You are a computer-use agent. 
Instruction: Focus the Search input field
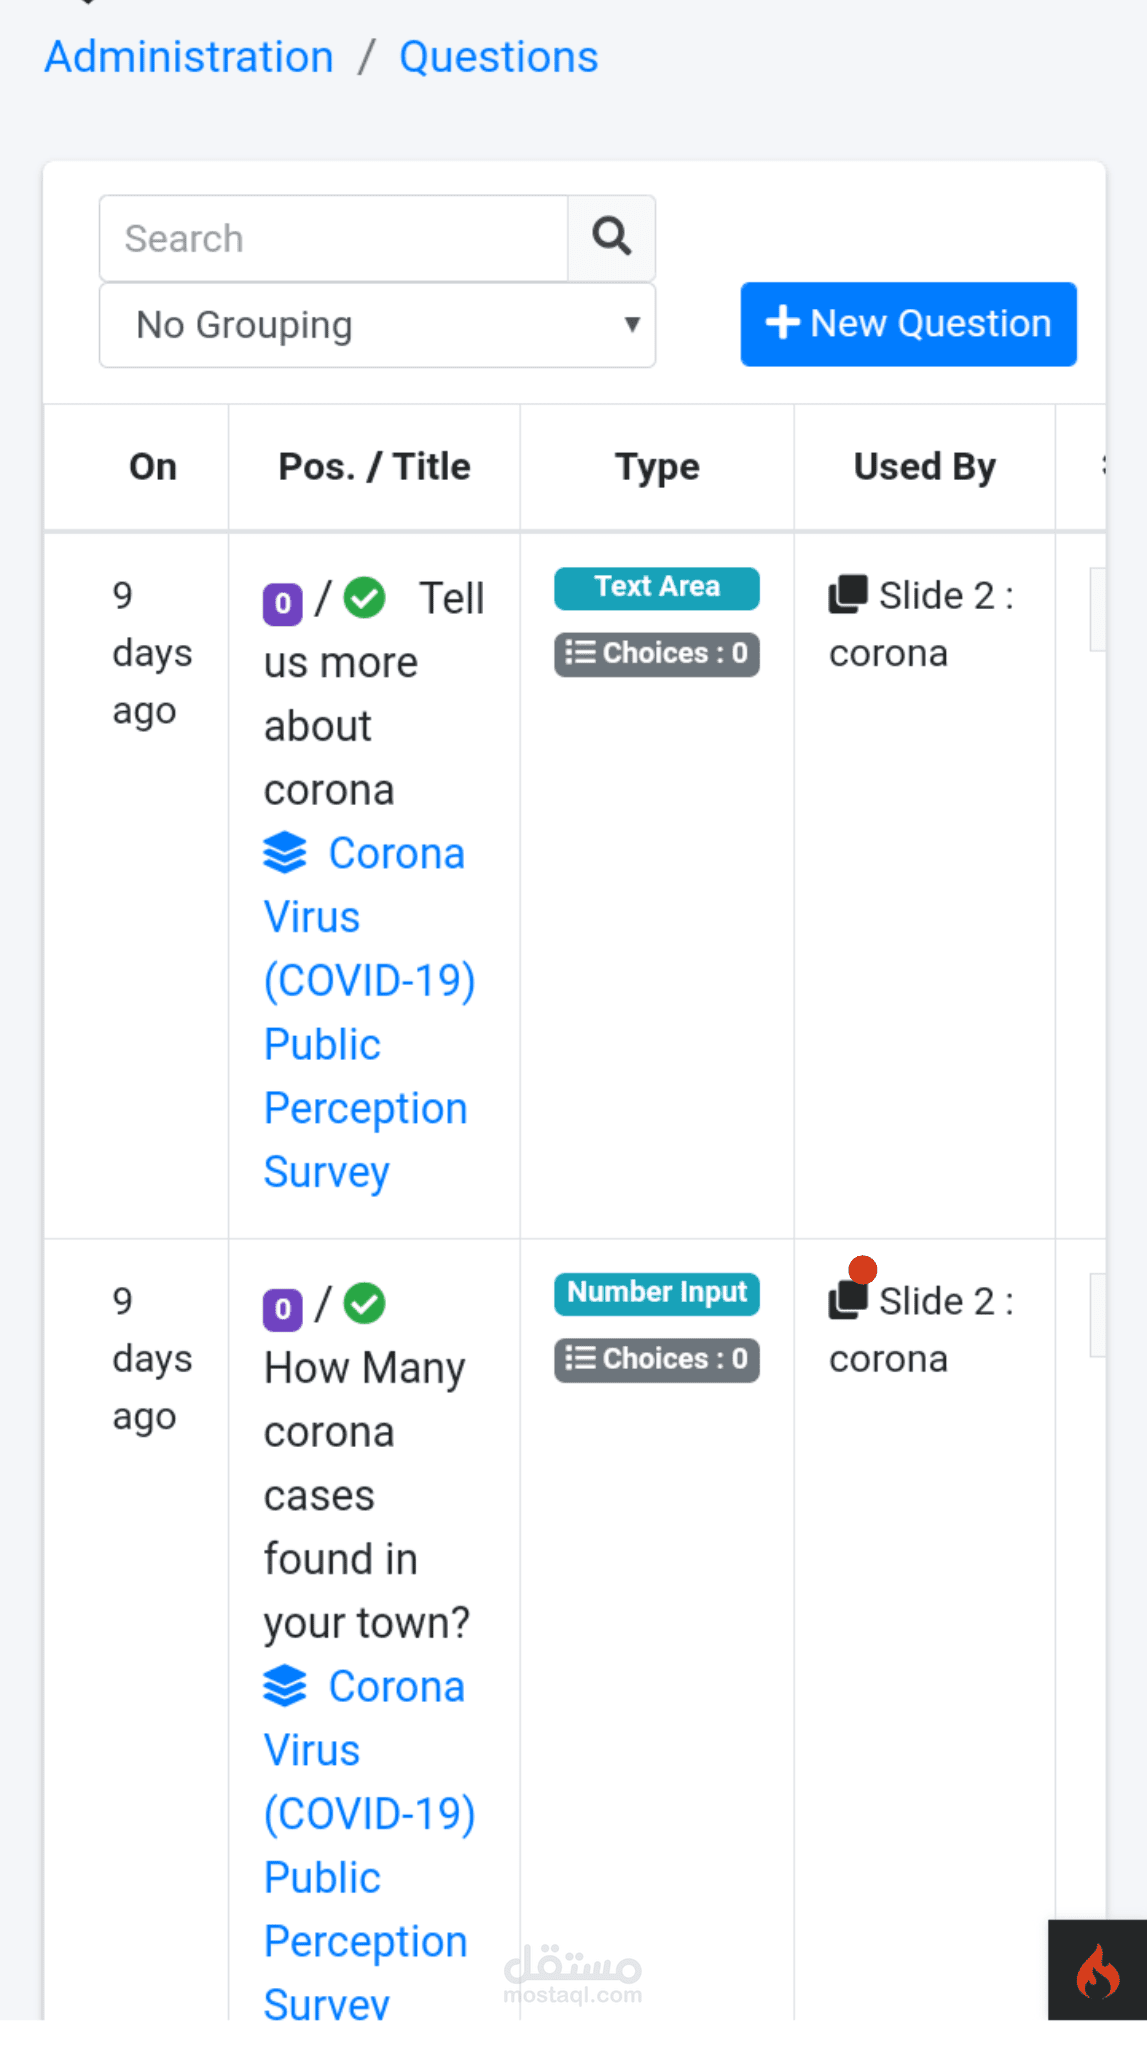coord(334,239)
